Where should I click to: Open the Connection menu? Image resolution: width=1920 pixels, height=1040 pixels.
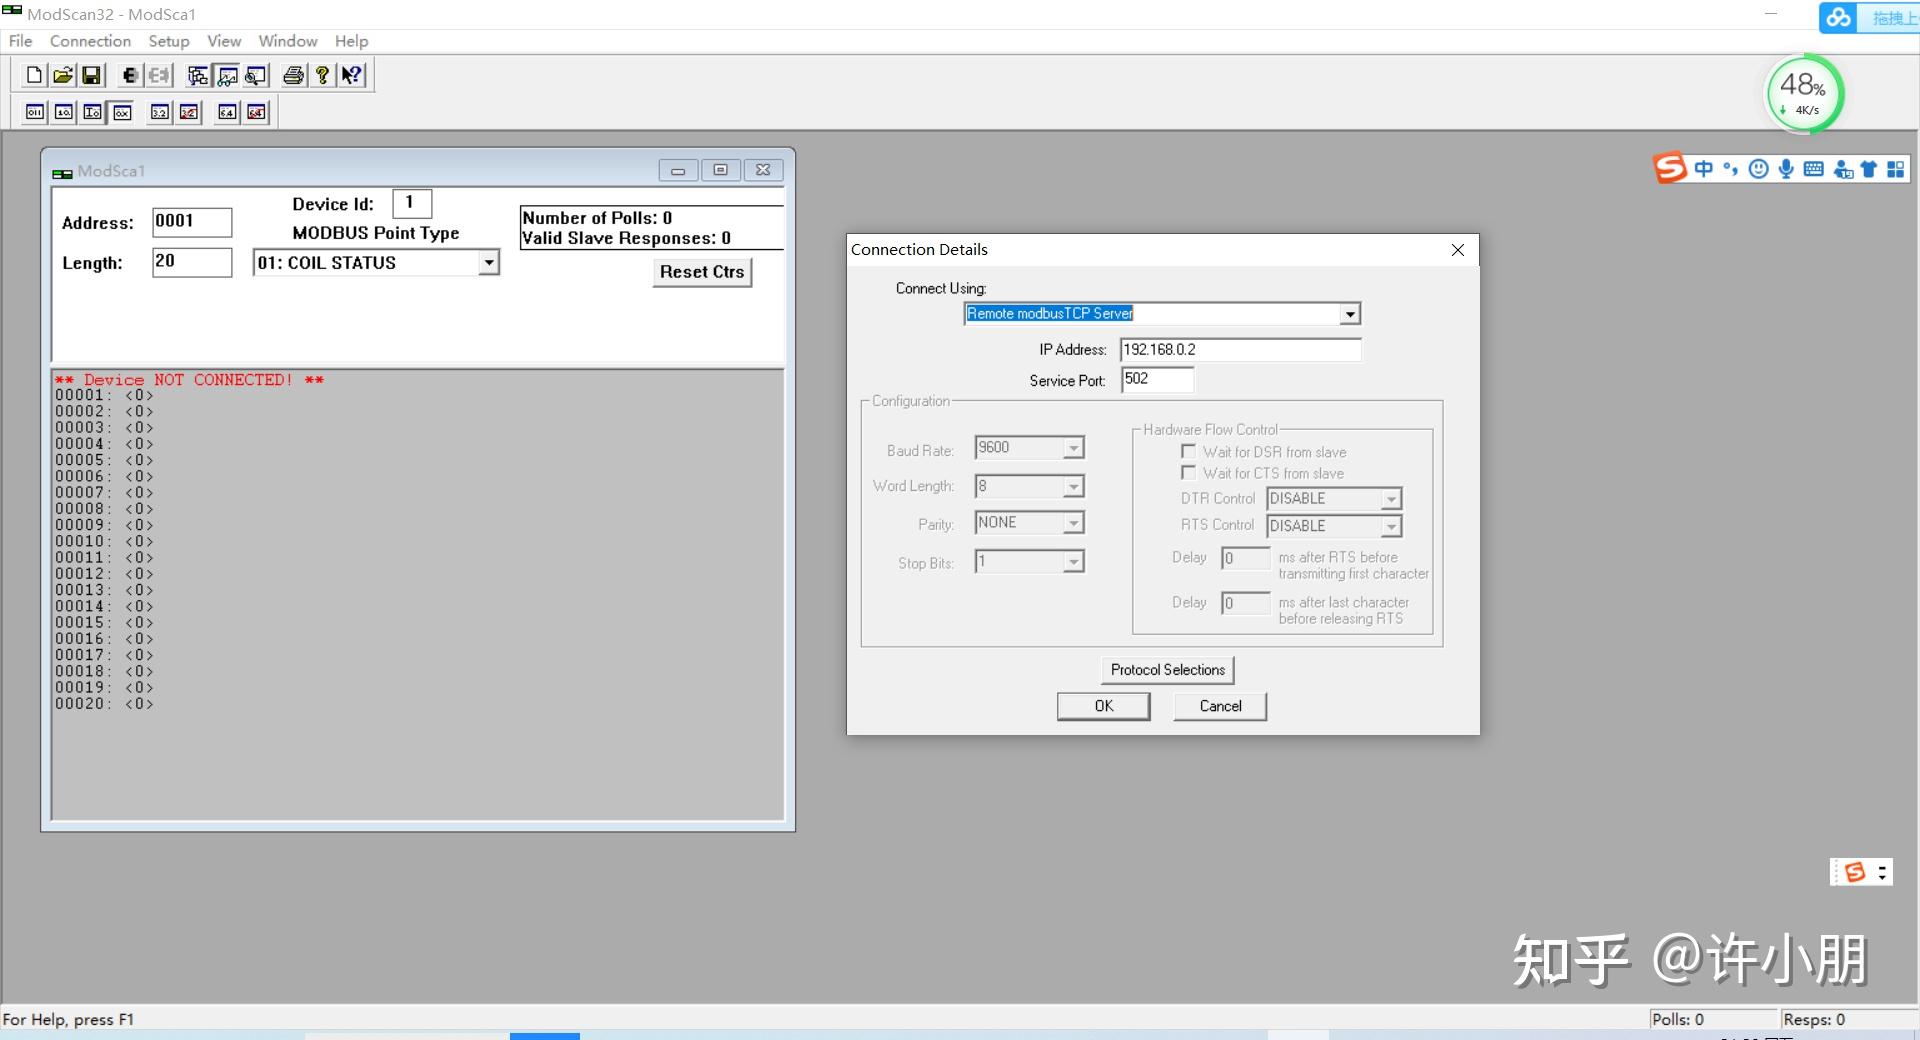pyautogui.click(x=90, y=41)
